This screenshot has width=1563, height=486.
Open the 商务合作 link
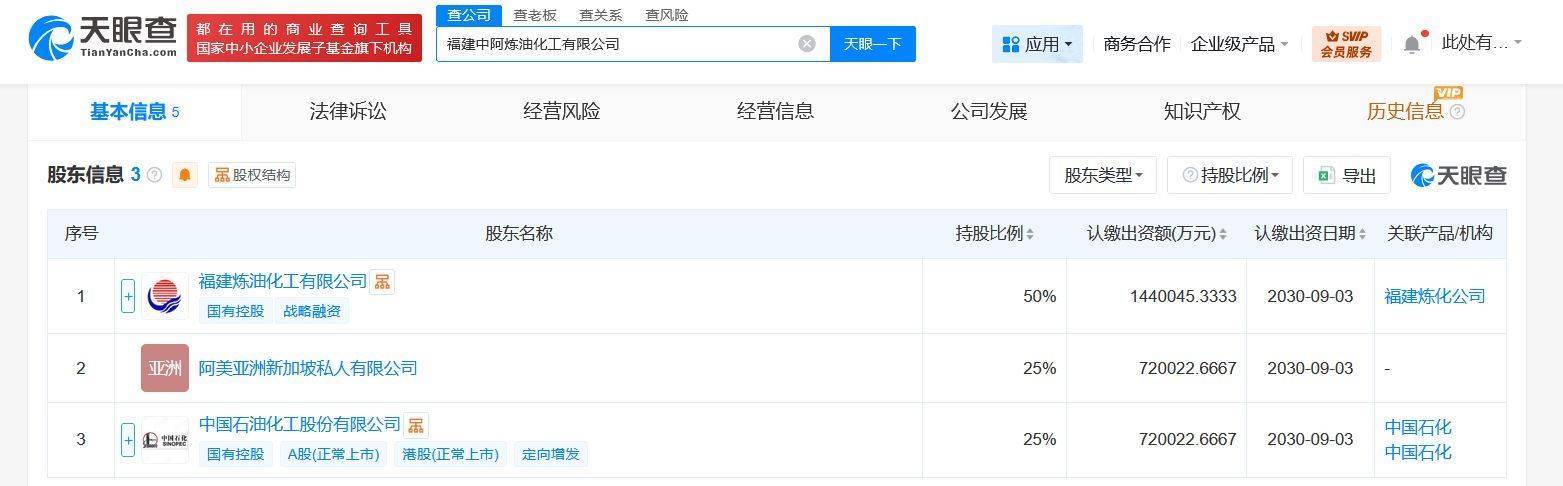point(1137,44)
